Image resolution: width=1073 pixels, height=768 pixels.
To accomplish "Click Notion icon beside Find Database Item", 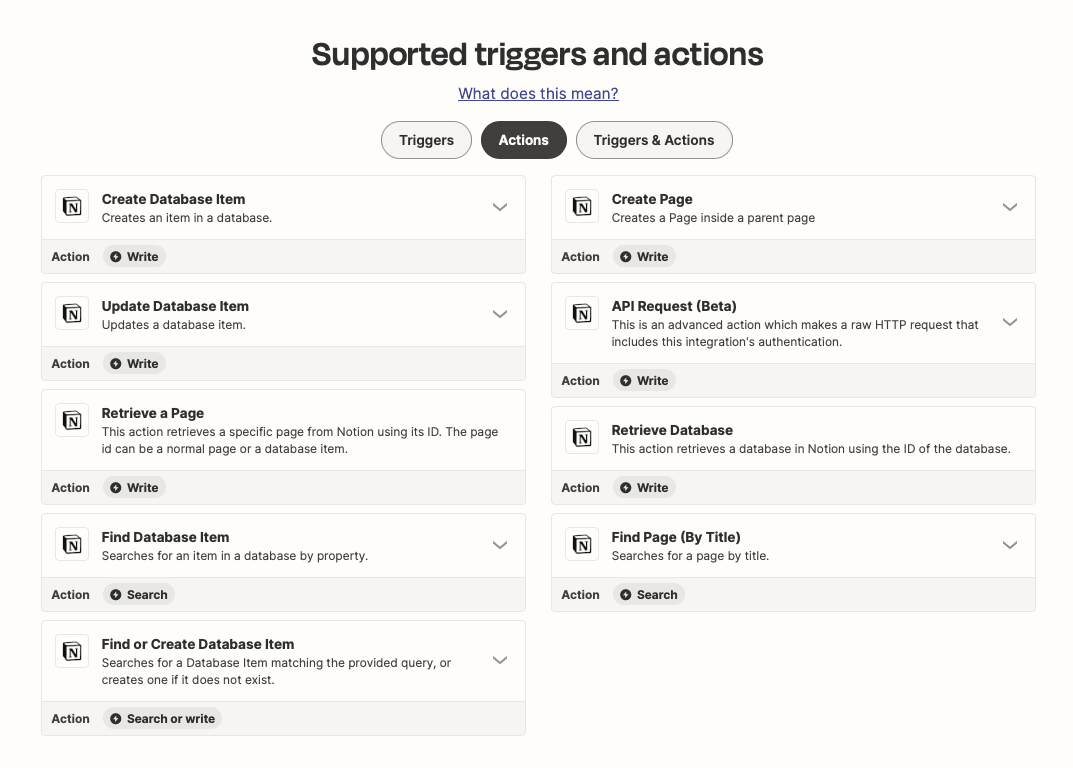I will 72,544.
